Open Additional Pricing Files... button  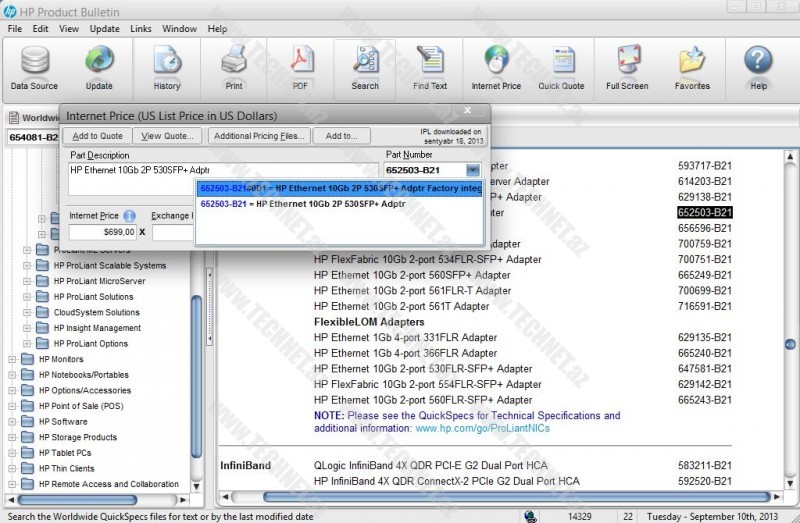(259, 136)
